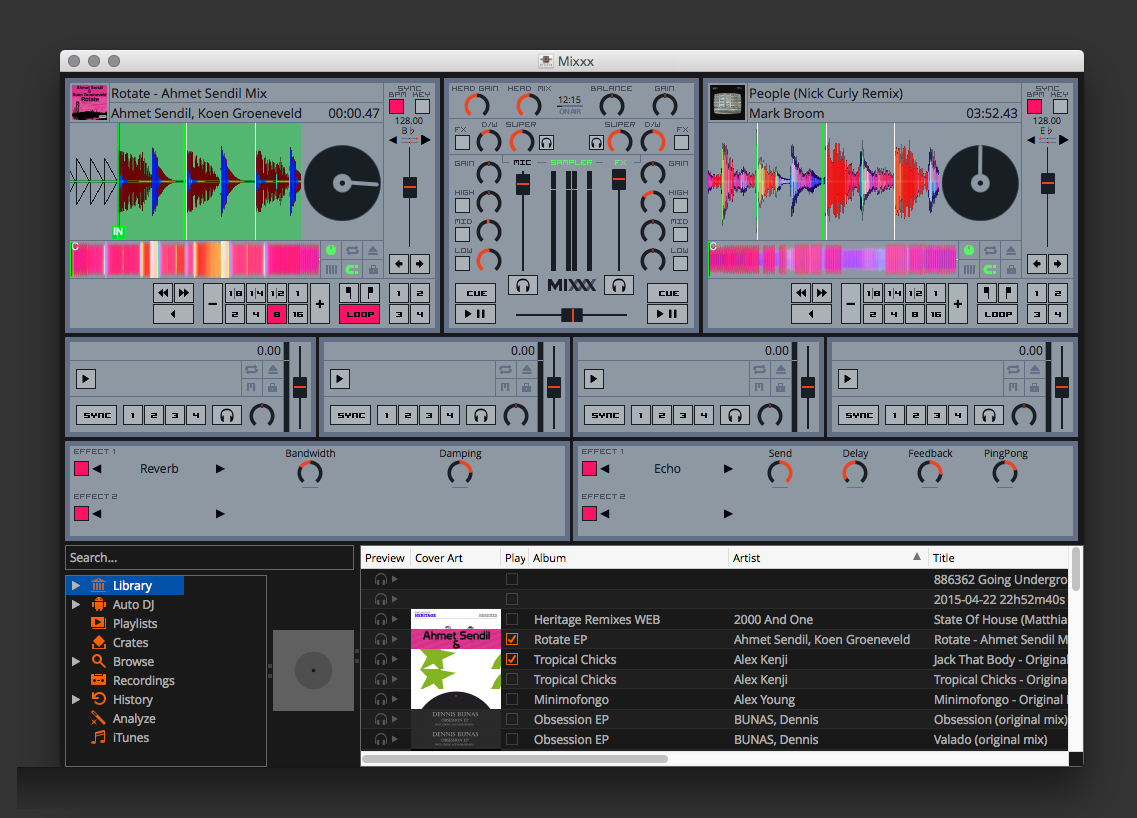Image resolution: width=1137 pixels, height=818 pixels.
Task: Check the Played checkbox for Minimofongo
Action: [x=512, y=699]
